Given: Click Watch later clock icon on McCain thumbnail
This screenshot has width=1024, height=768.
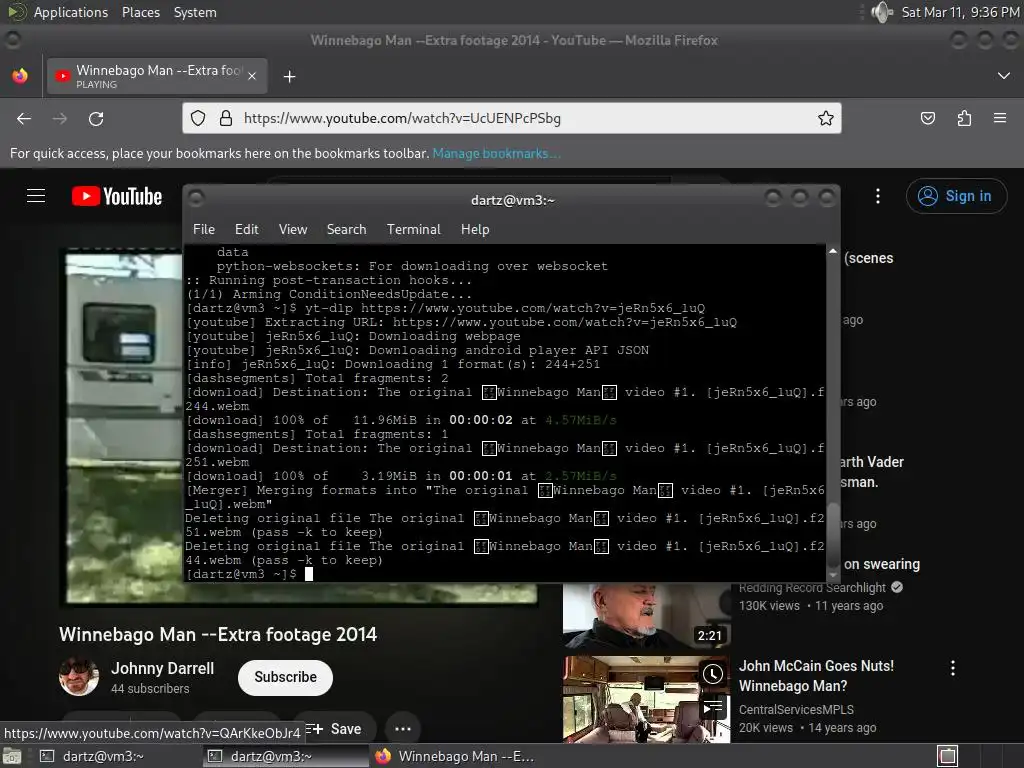Looking at the screenshot, I should point(712,673).
